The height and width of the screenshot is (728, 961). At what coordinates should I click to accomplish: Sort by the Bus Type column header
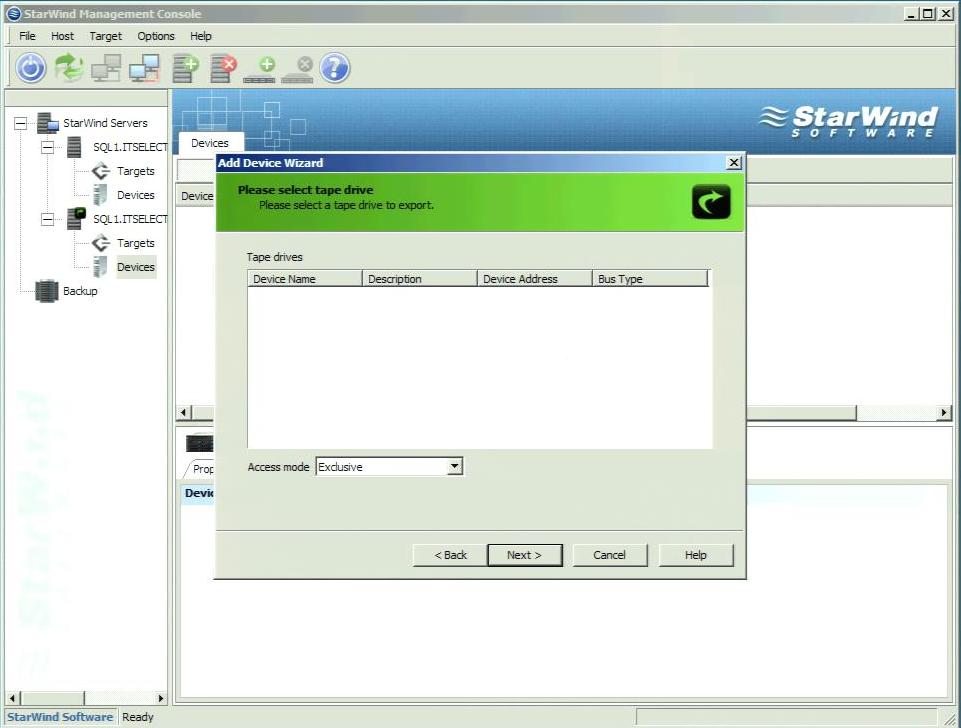click(x=650, y=279)
